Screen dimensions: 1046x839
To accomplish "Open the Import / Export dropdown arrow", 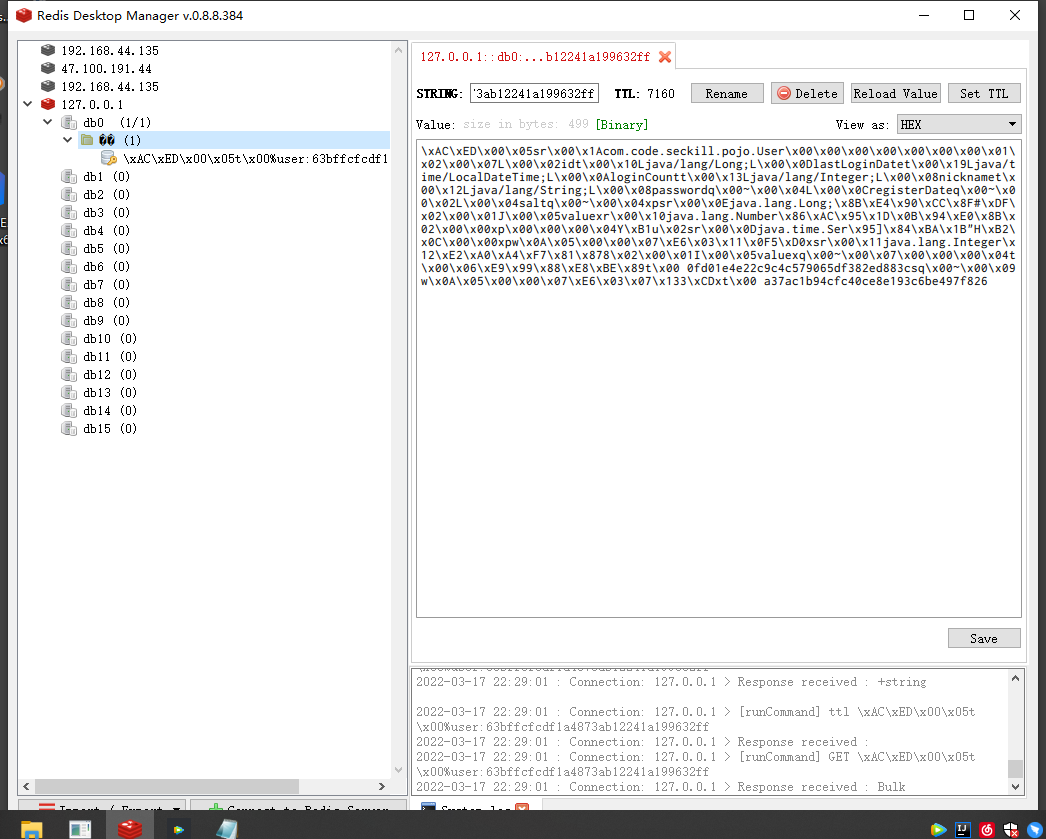I will pyautogui.click(x=177, y=808).
